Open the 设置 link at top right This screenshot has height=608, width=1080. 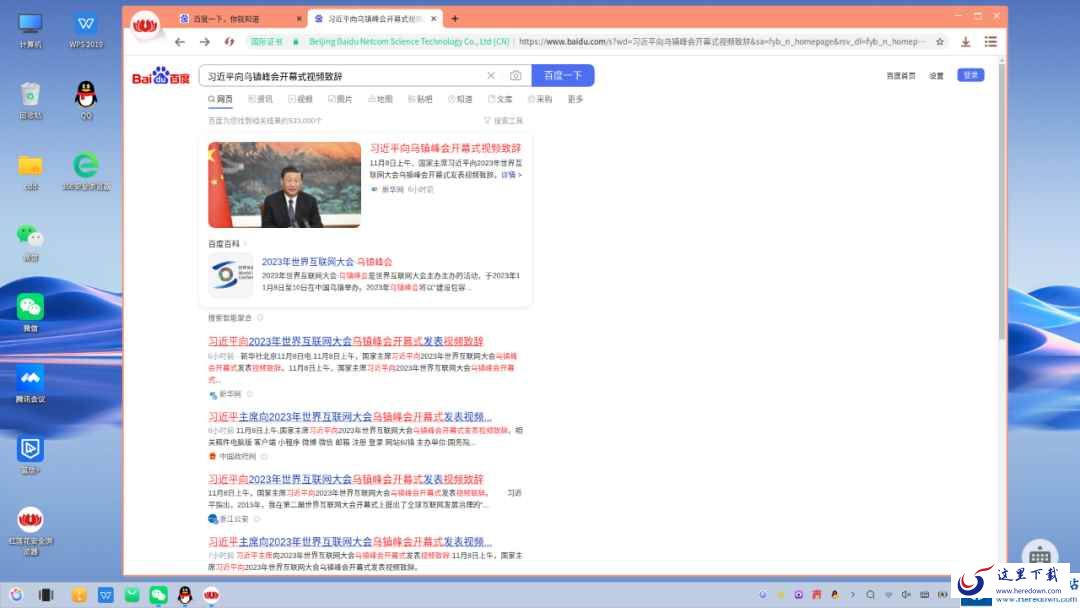pos(936,76)
